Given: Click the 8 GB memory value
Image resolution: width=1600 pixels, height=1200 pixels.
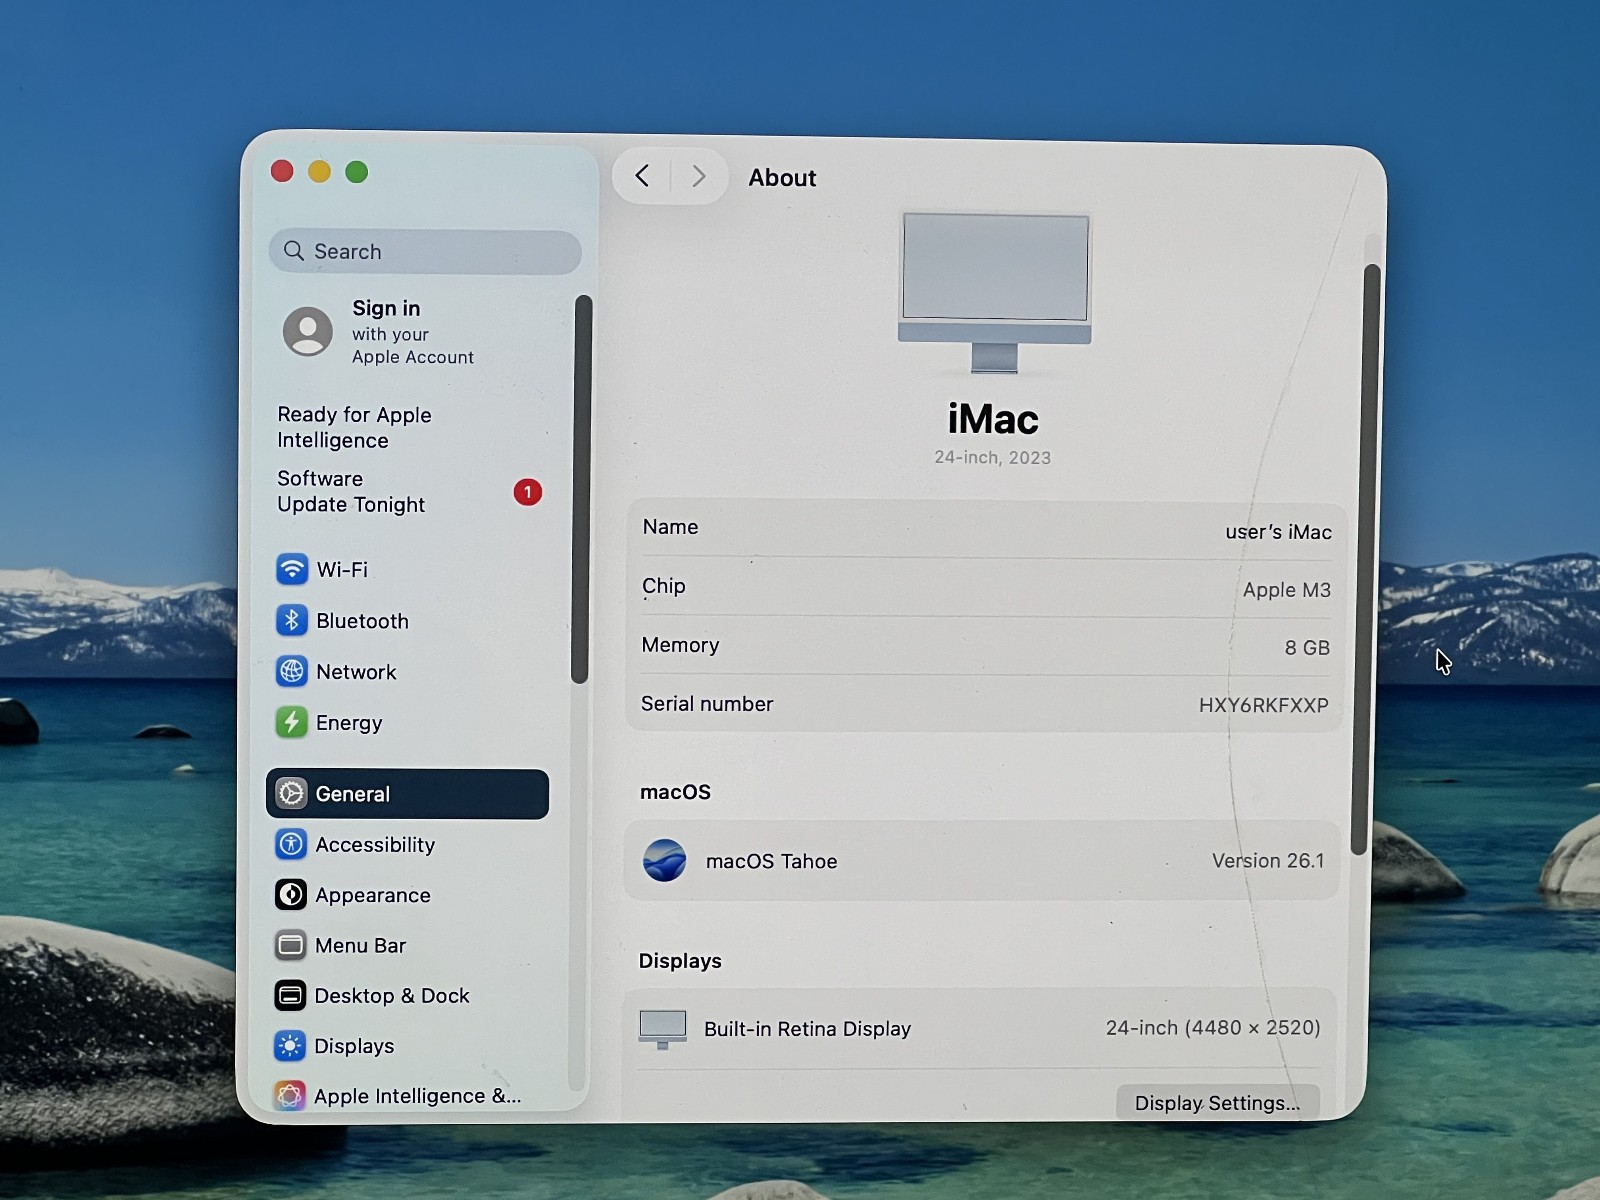Looking at the screenshot, I should tap(1307, 647).
